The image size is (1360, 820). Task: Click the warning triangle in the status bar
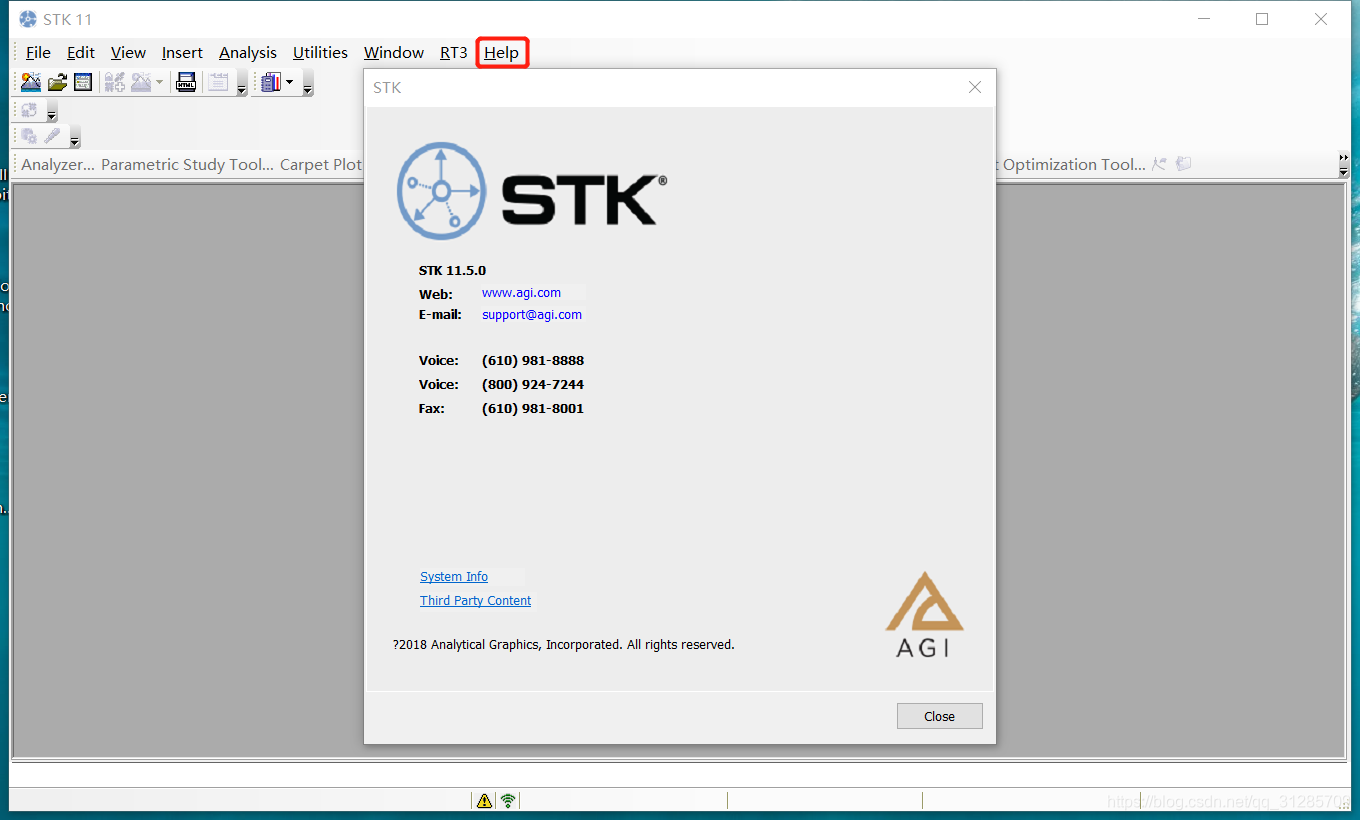484,800
